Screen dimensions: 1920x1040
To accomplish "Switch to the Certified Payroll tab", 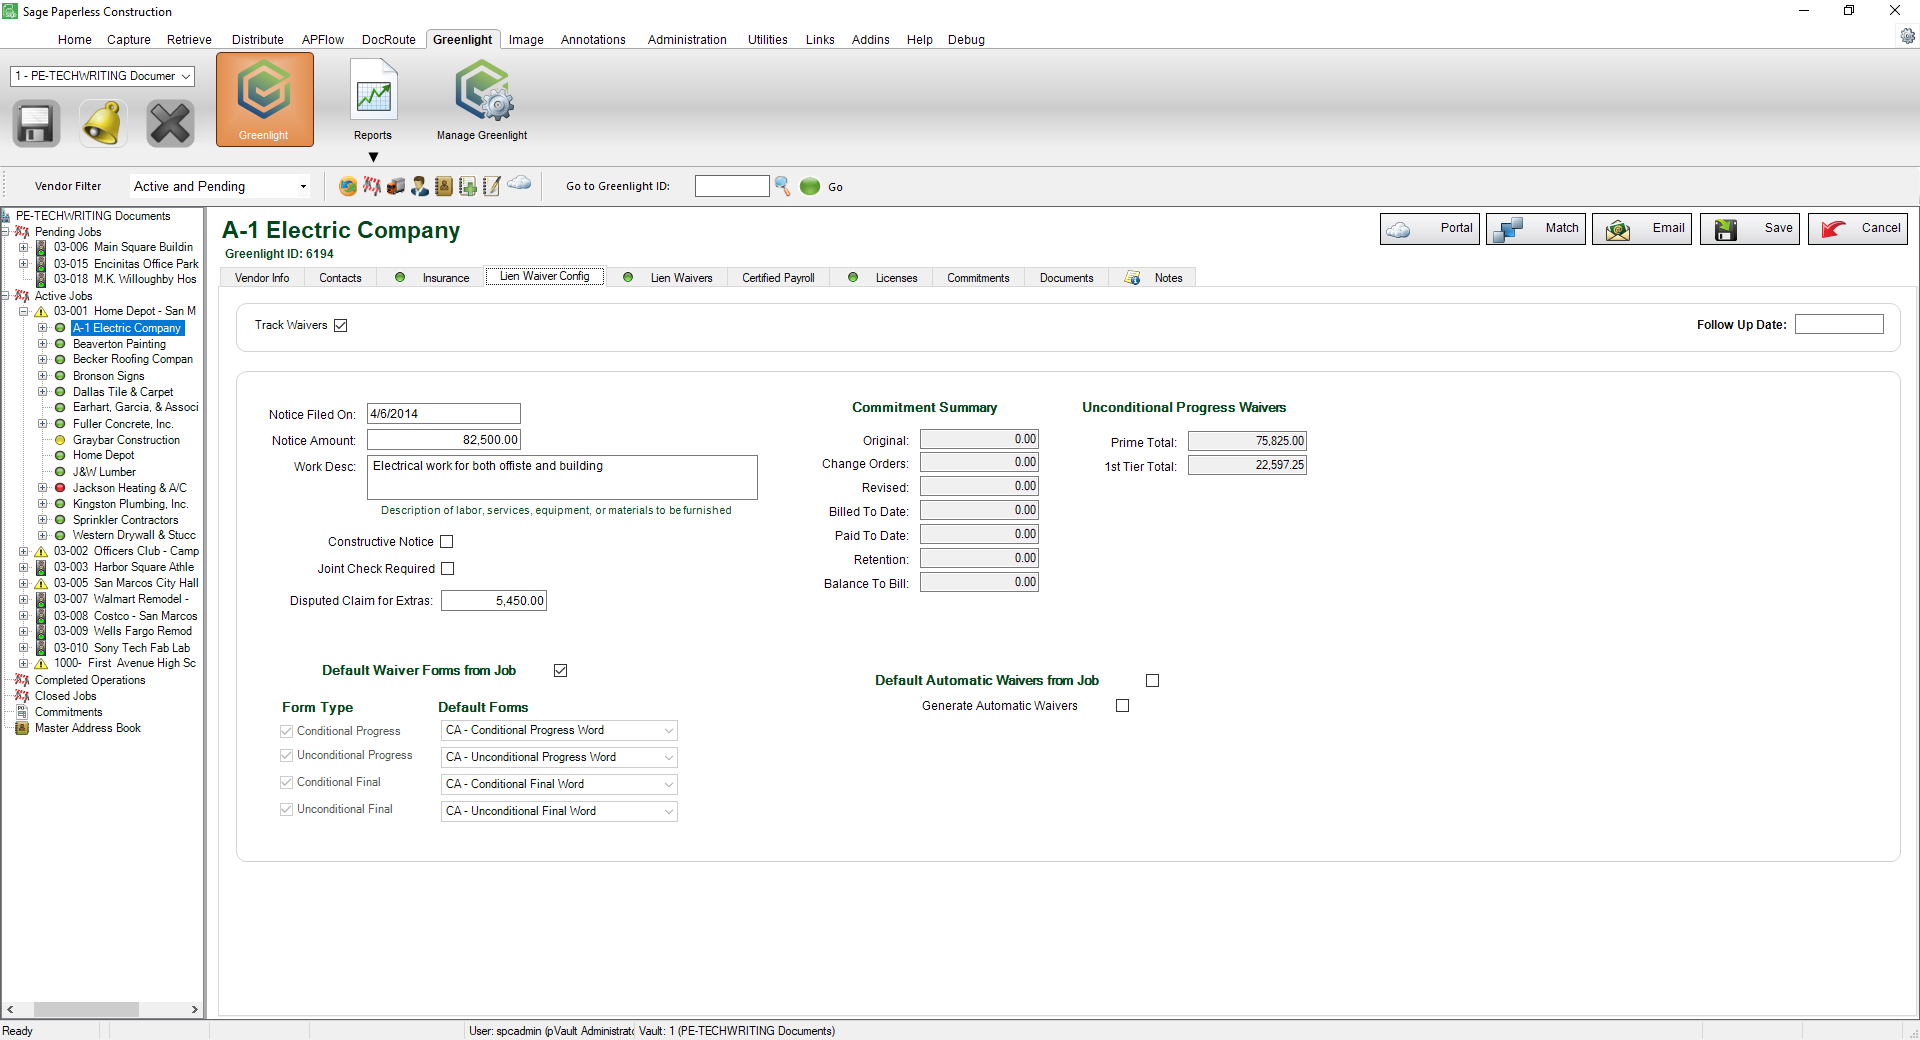I will click(x=778, y=278).
